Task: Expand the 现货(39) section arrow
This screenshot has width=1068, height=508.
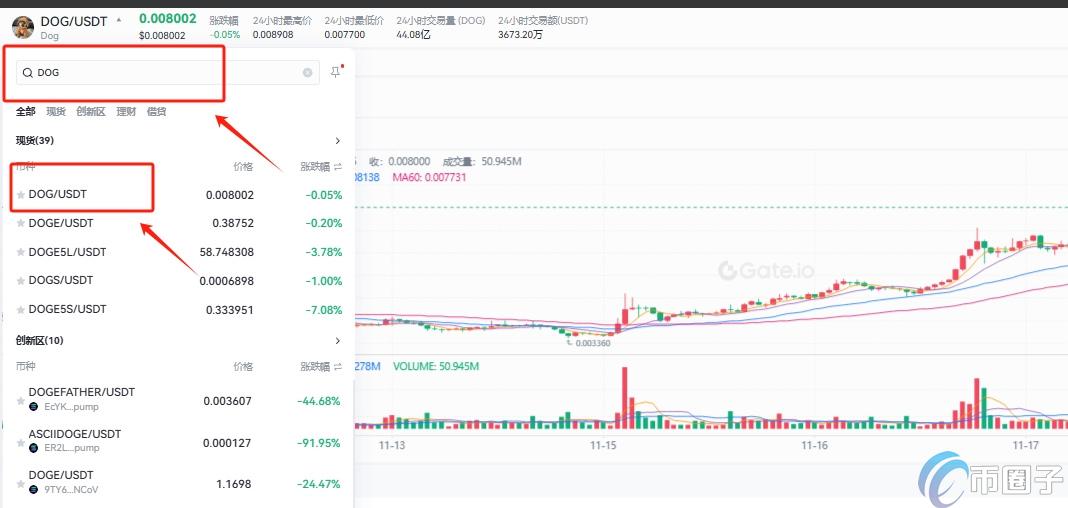Action: click(x=338, y=141)
